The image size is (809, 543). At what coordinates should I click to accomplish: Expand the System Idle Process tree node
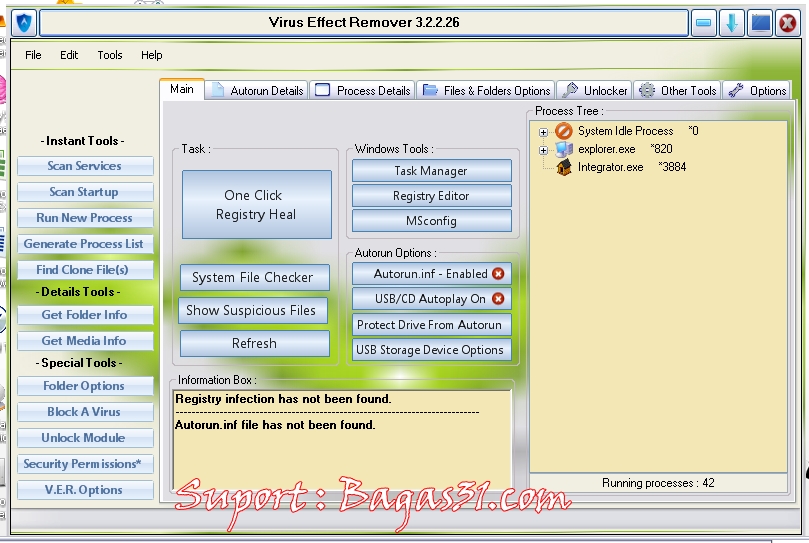point(543,132)
